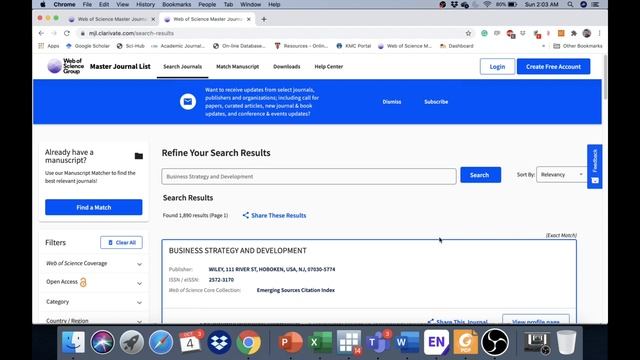Image resolution: width=640 pixels, height=360 pixels.
Task: Open Dropbox from the dock
Action: [219, 342]
